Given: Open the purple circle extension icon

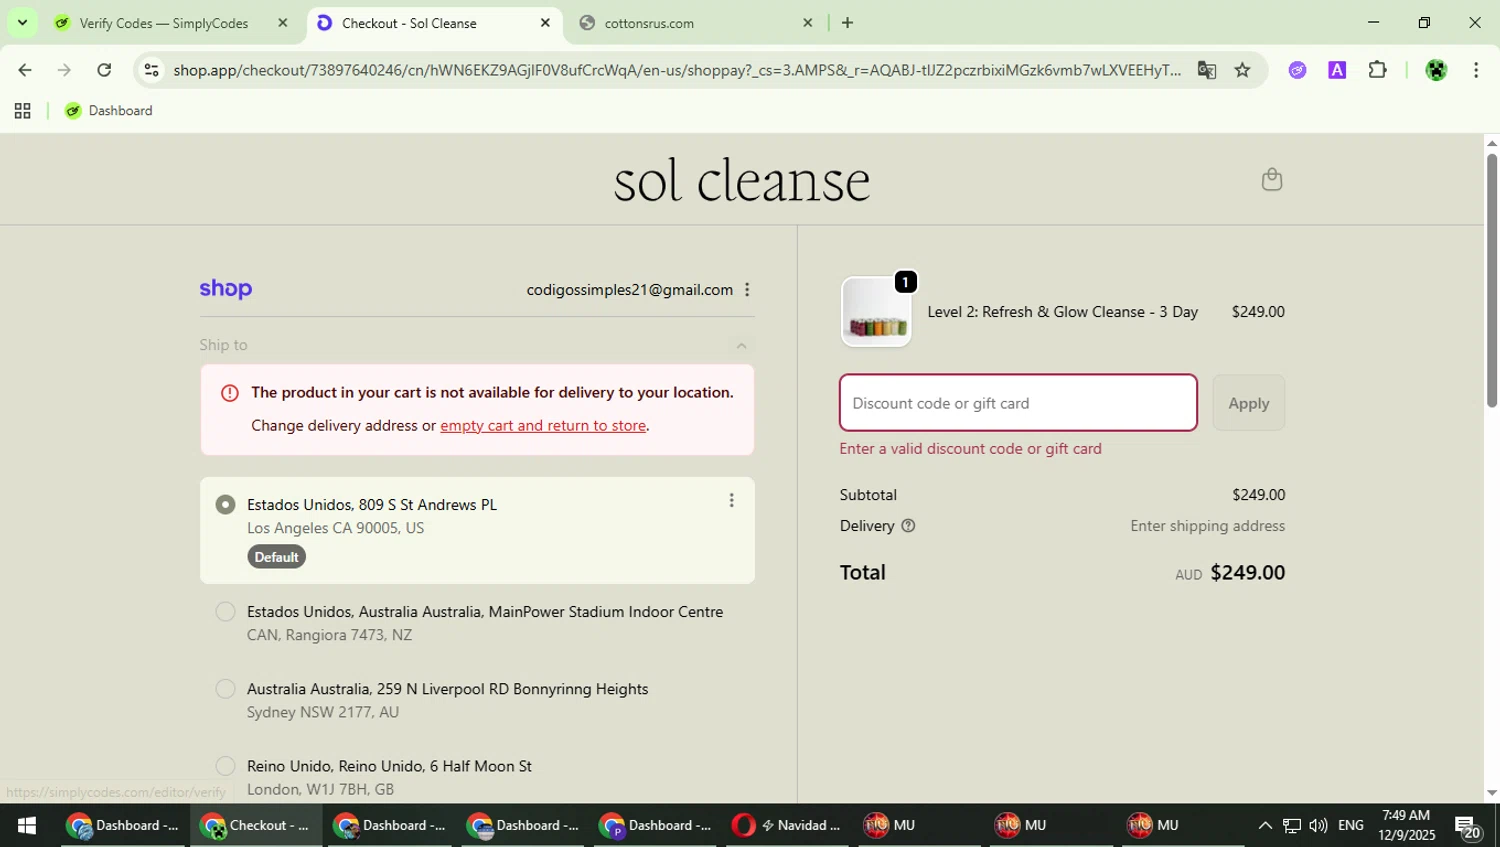Looking at the screenshot, I should [x=1297, y=70].
